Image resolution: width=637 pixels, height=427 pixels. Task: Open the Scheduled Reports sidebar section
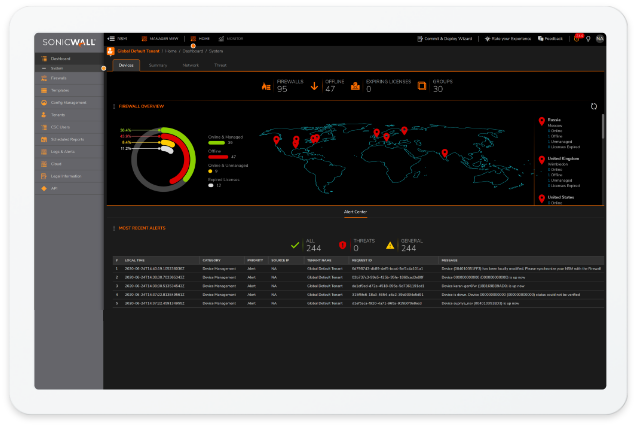[69, 139]
